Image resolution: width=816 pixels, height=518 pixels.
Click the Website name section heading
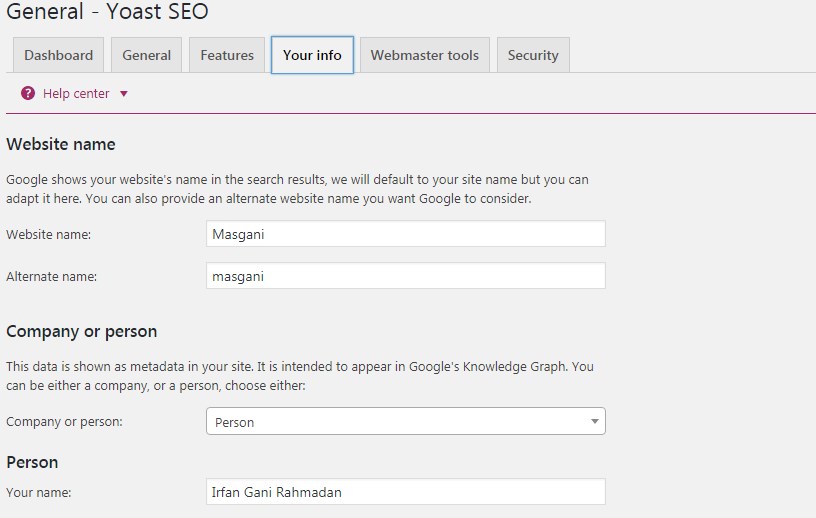(x=61, y=144)
